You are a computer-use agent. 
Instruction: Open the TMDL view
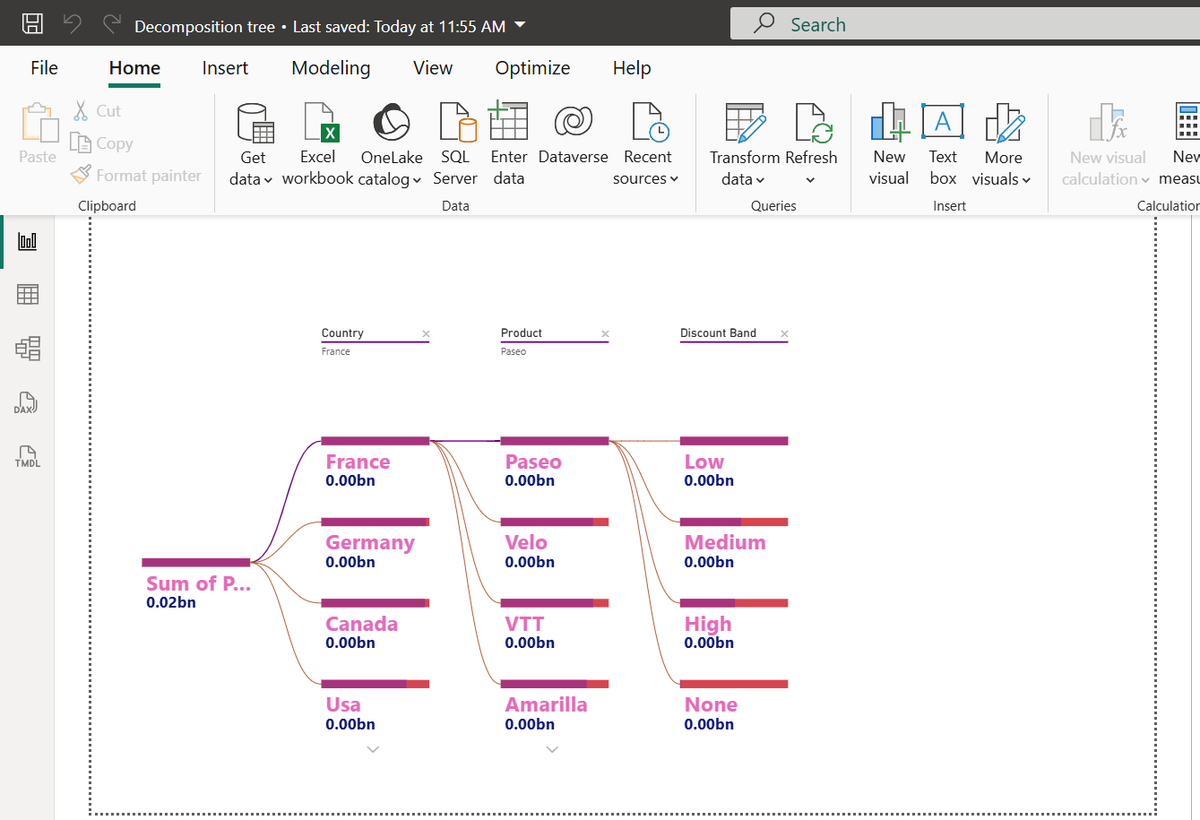click(x=25, y=457)
